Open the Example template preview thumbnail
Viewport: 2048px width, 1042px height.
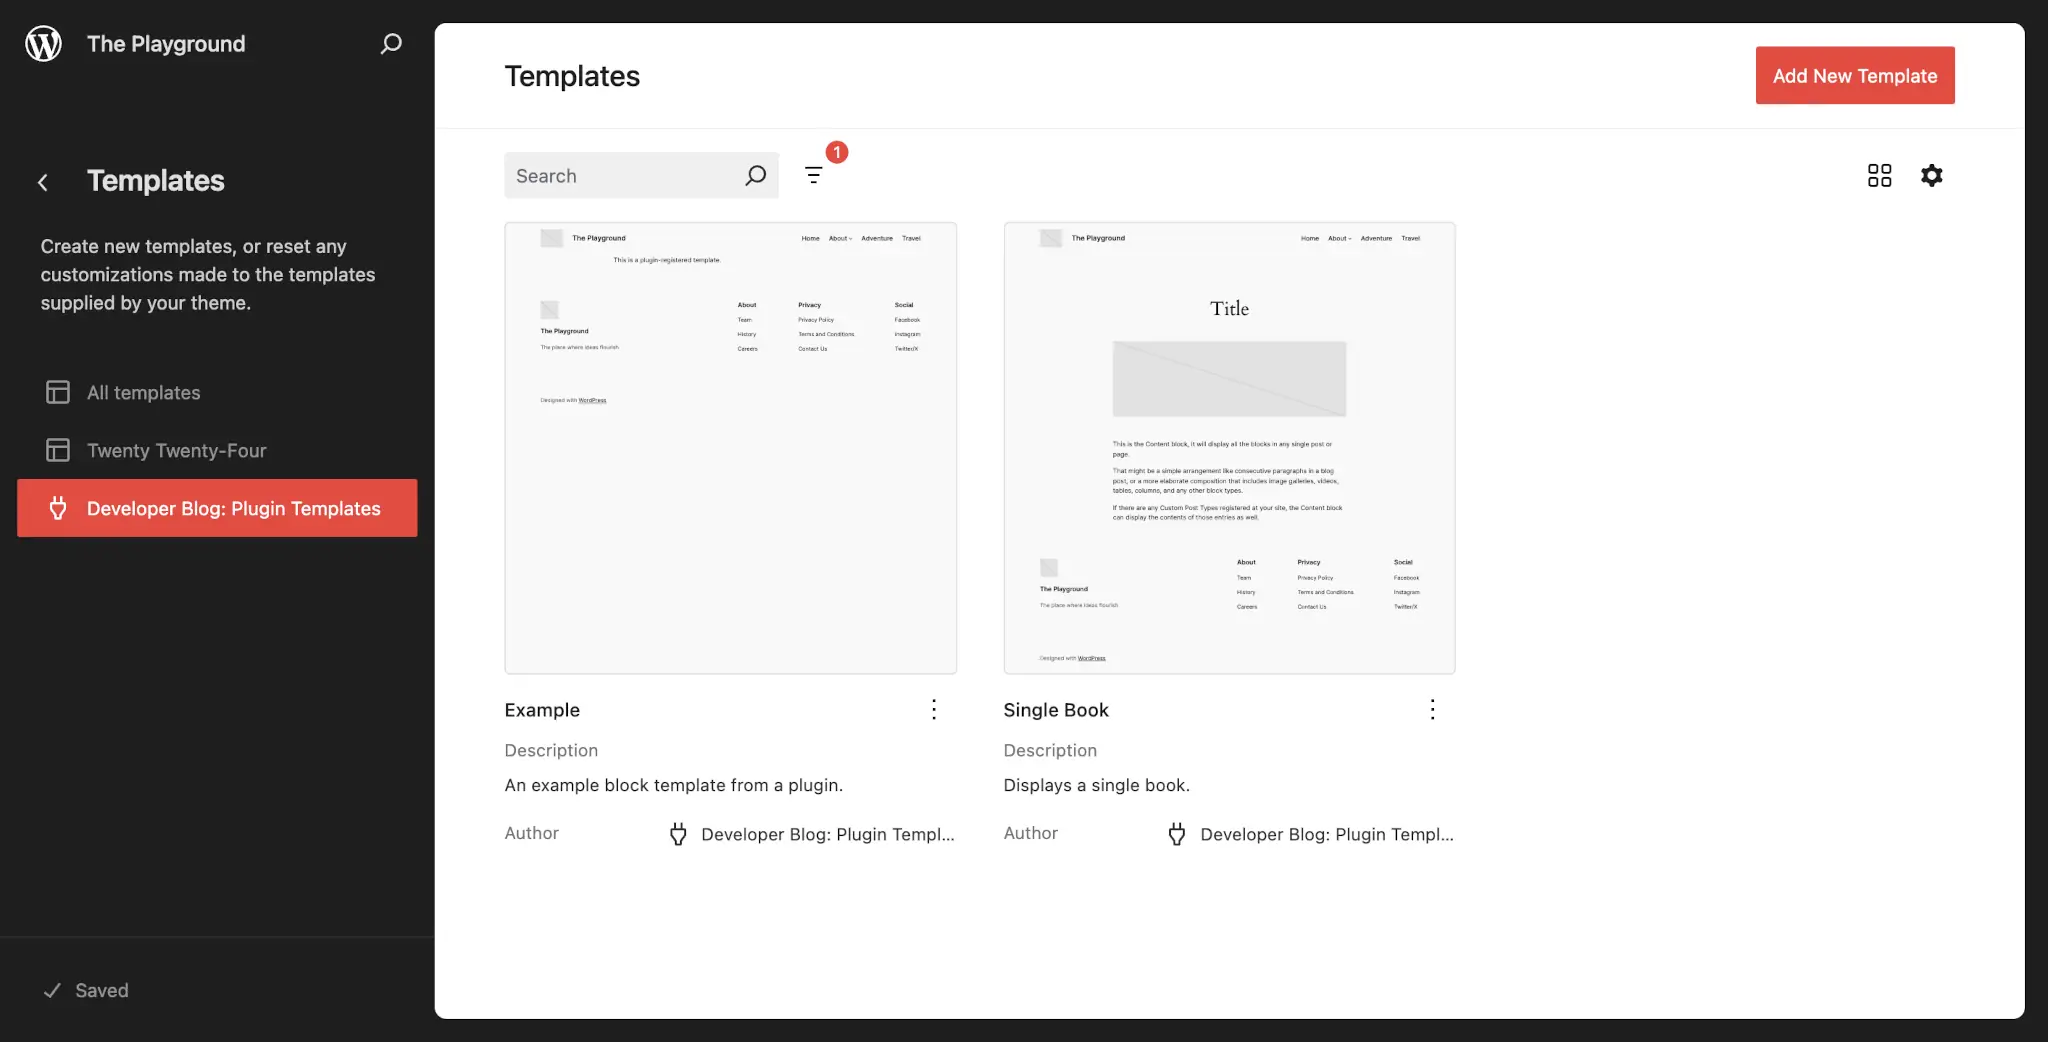click(x=731, y=448)
